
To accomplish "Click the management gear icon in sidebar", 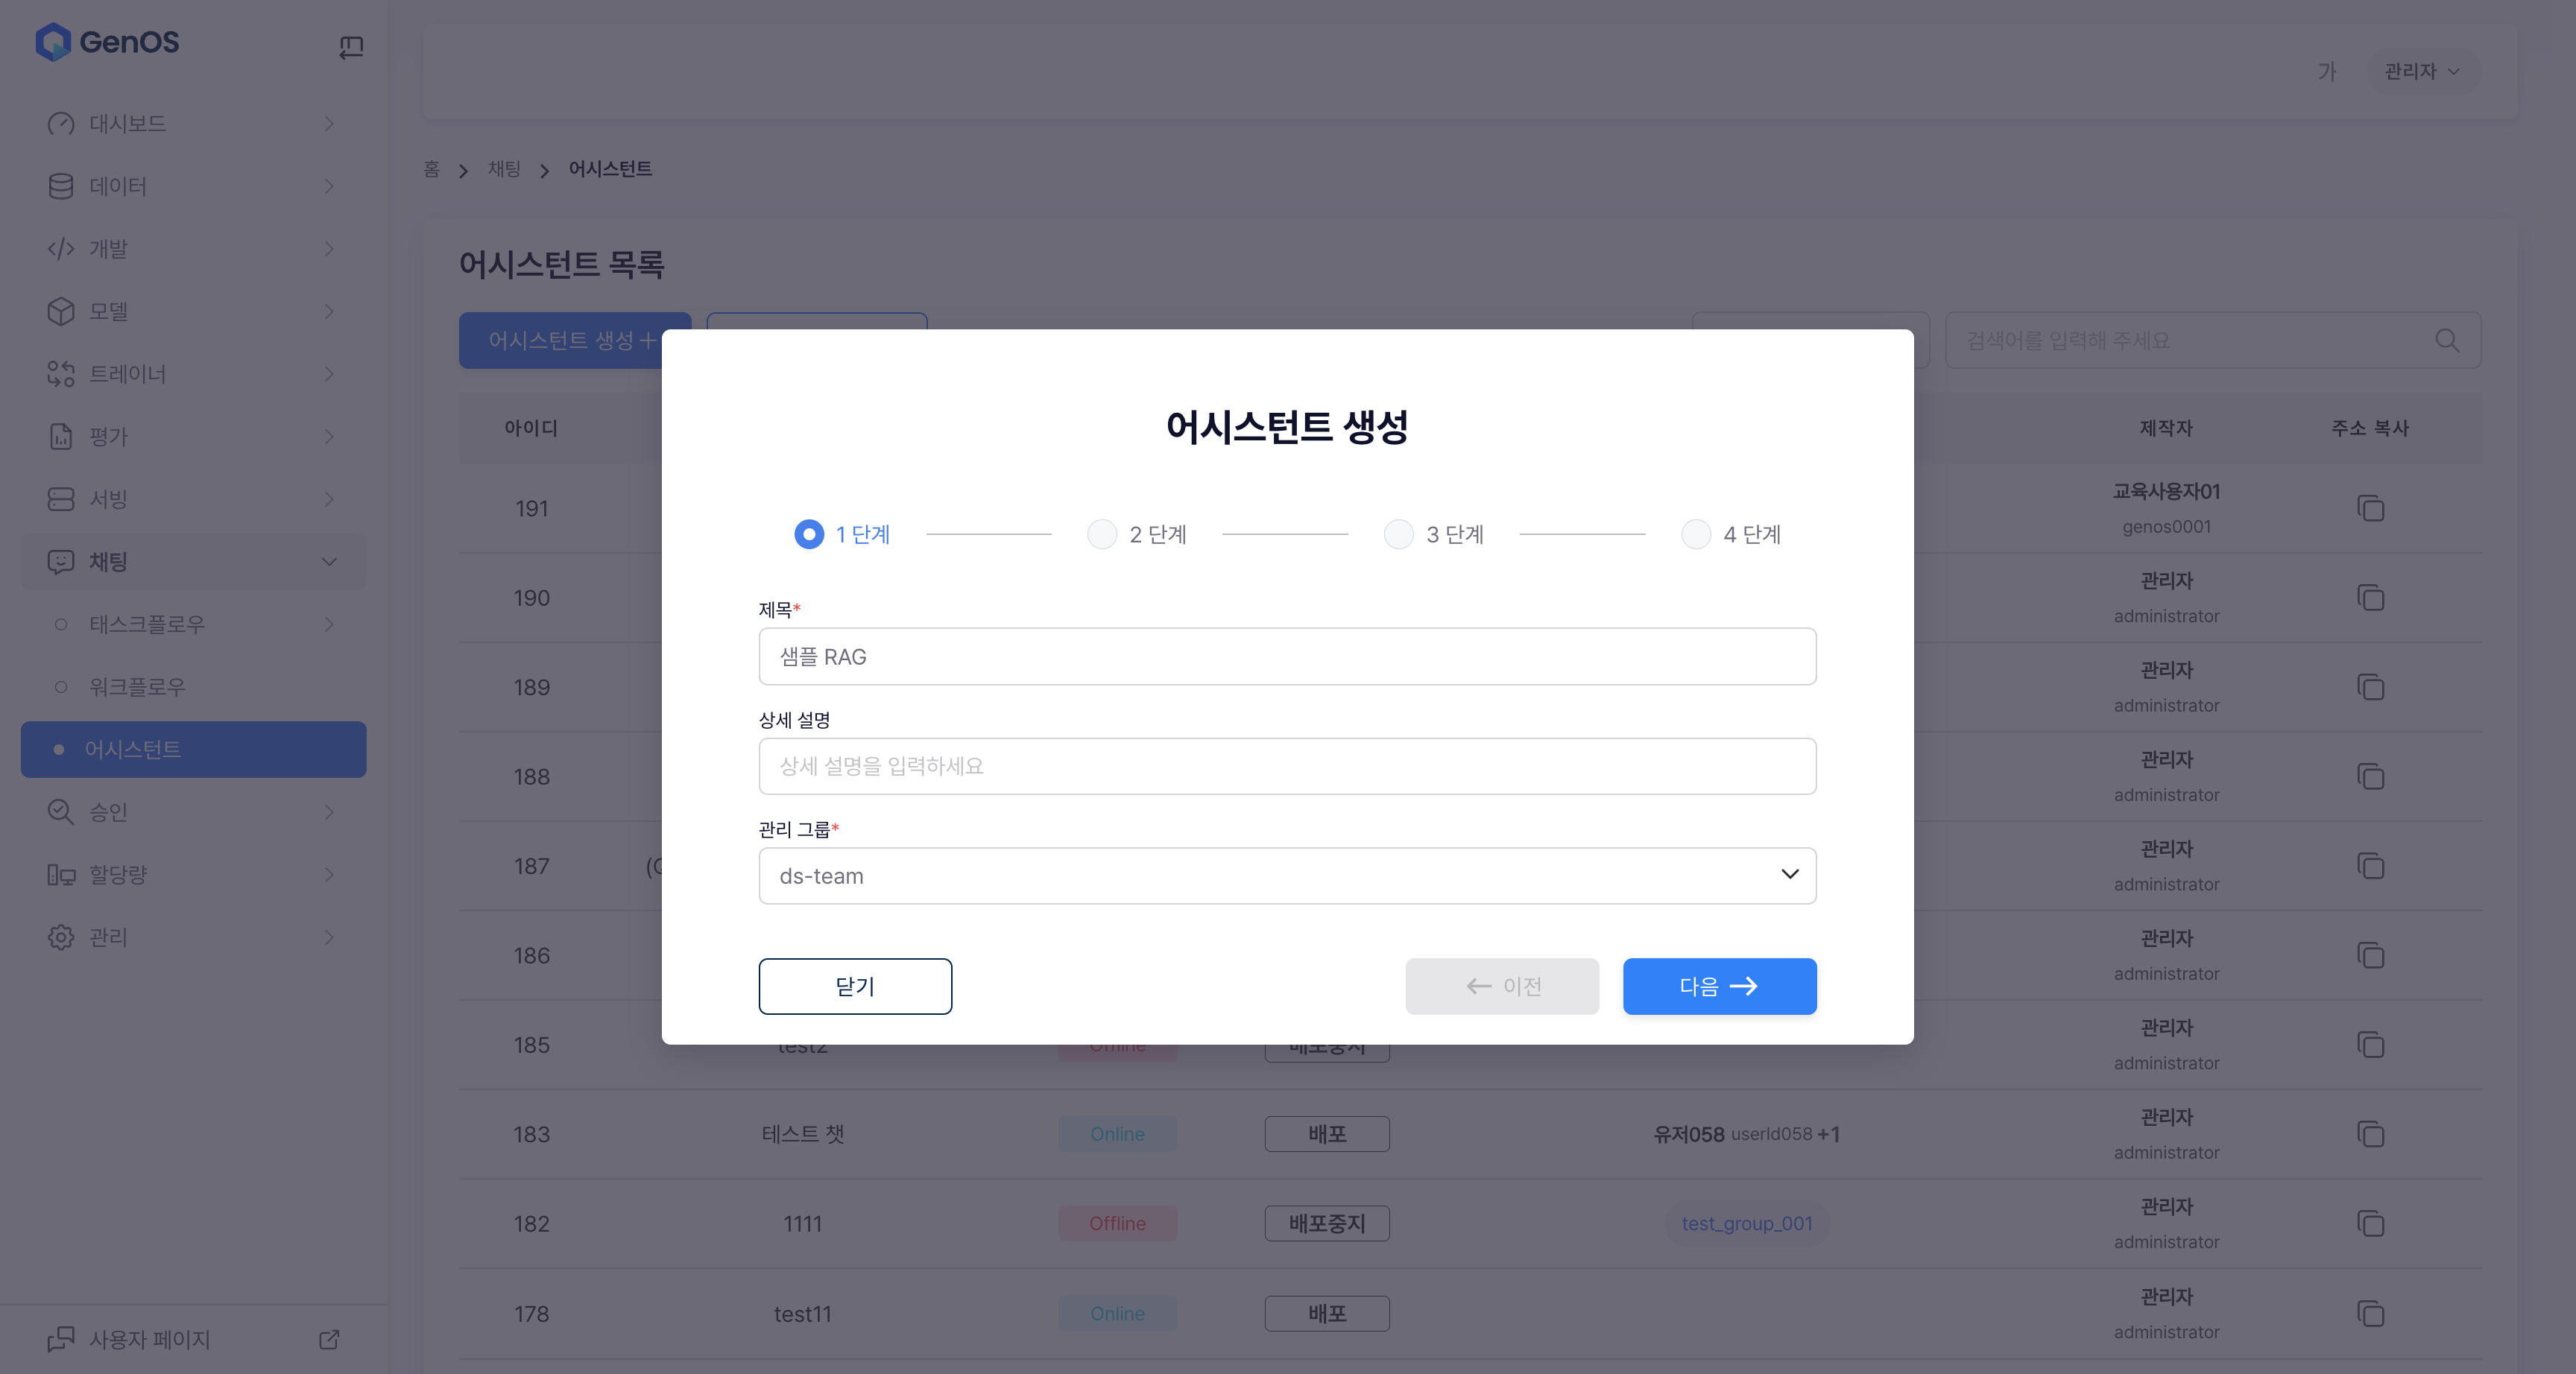I will click(x=61, y=937).
